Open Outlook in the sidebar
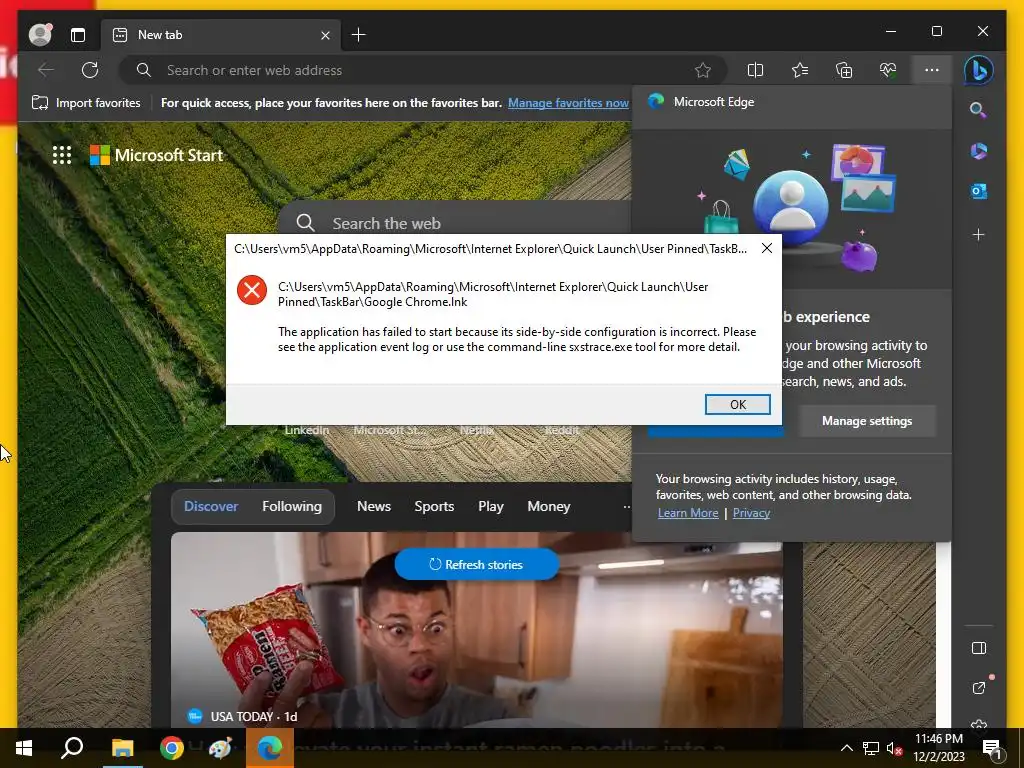The height and width of the screenshot is (768, 1024). 978,191
